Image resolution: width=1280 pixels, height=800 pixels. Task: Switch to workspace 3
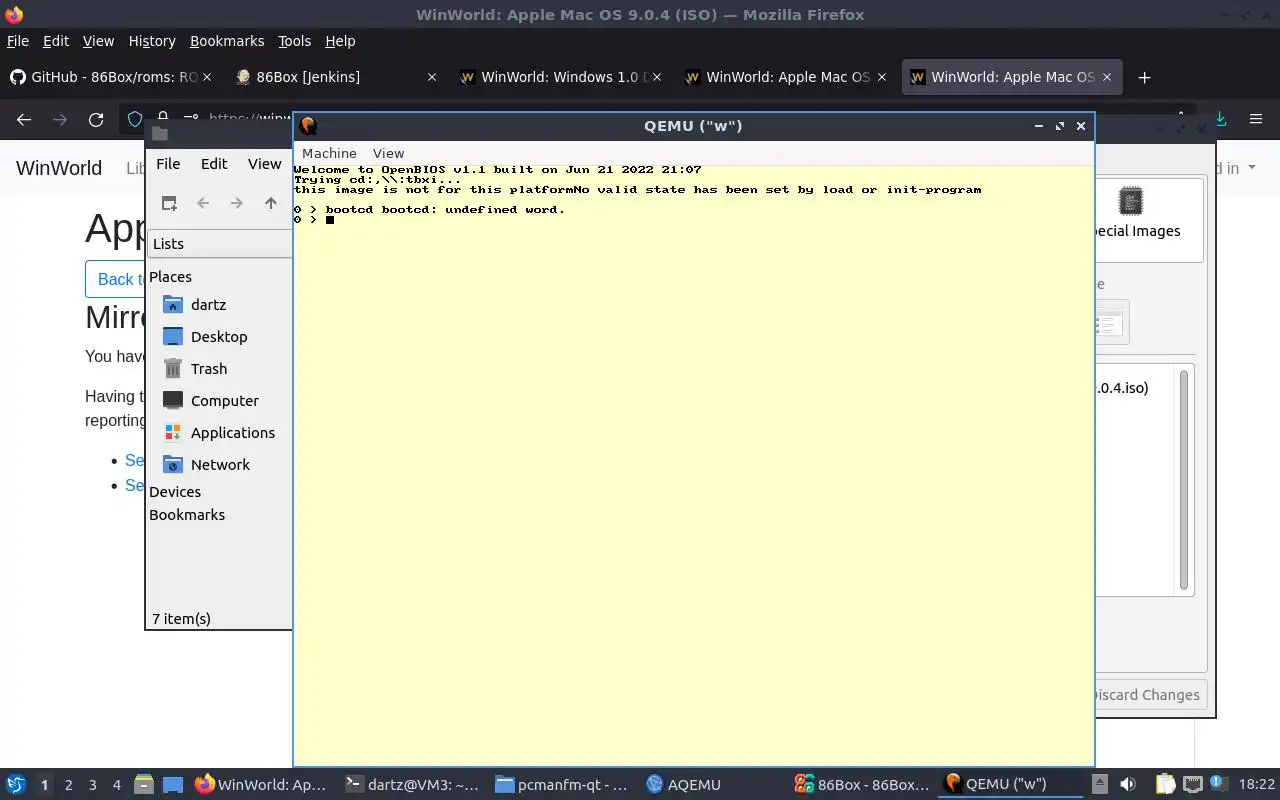(93, 785)
